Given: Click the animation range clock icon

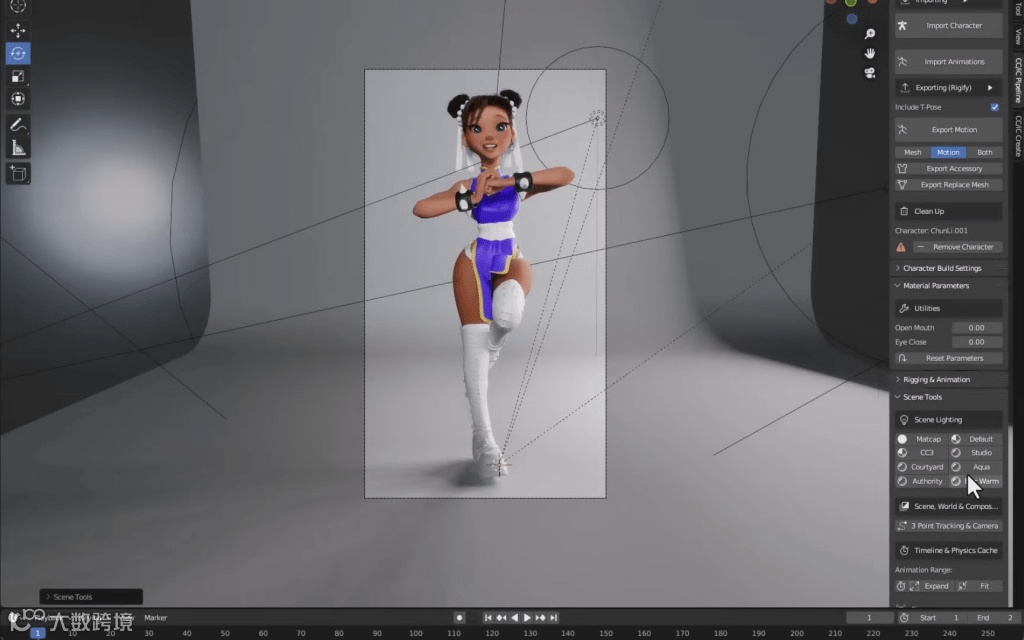Looking at the screenshot, I should [x=901, y=586].
